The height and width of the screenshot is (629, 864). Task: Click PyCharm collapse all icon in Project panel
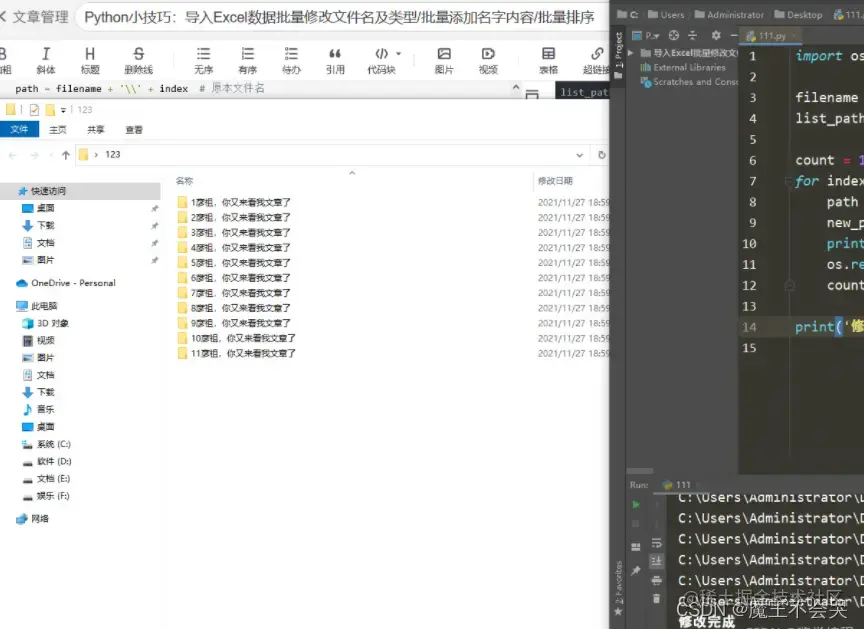tap(693, 36)
